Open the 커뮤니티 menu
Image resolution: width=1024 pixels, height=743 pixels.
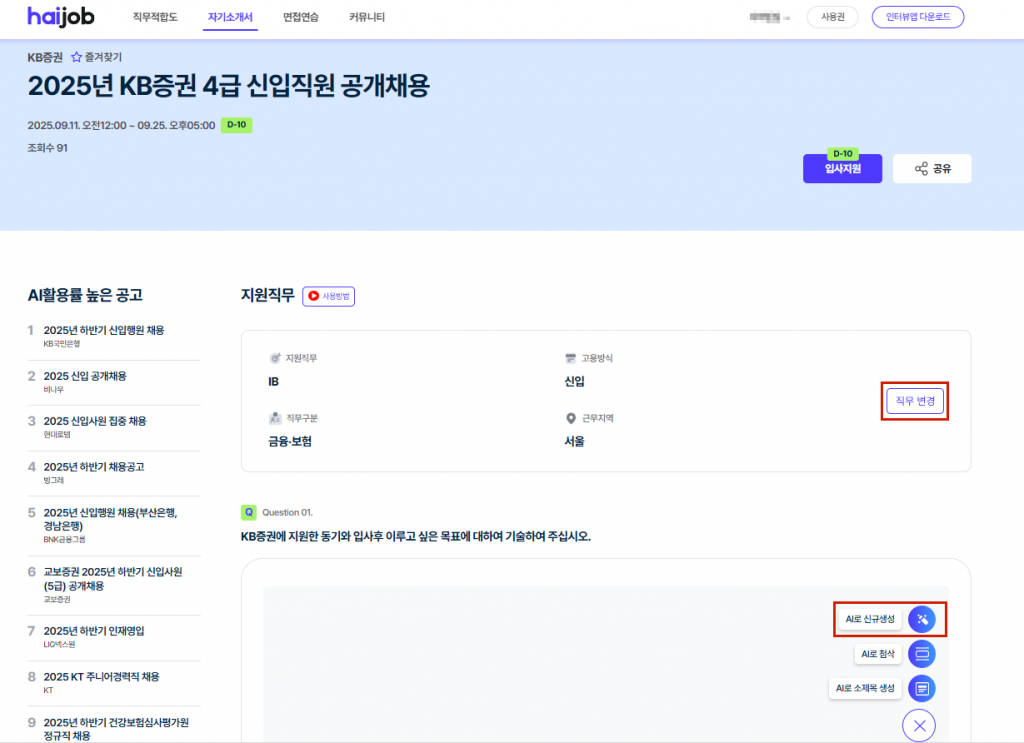tap(366, 17)
